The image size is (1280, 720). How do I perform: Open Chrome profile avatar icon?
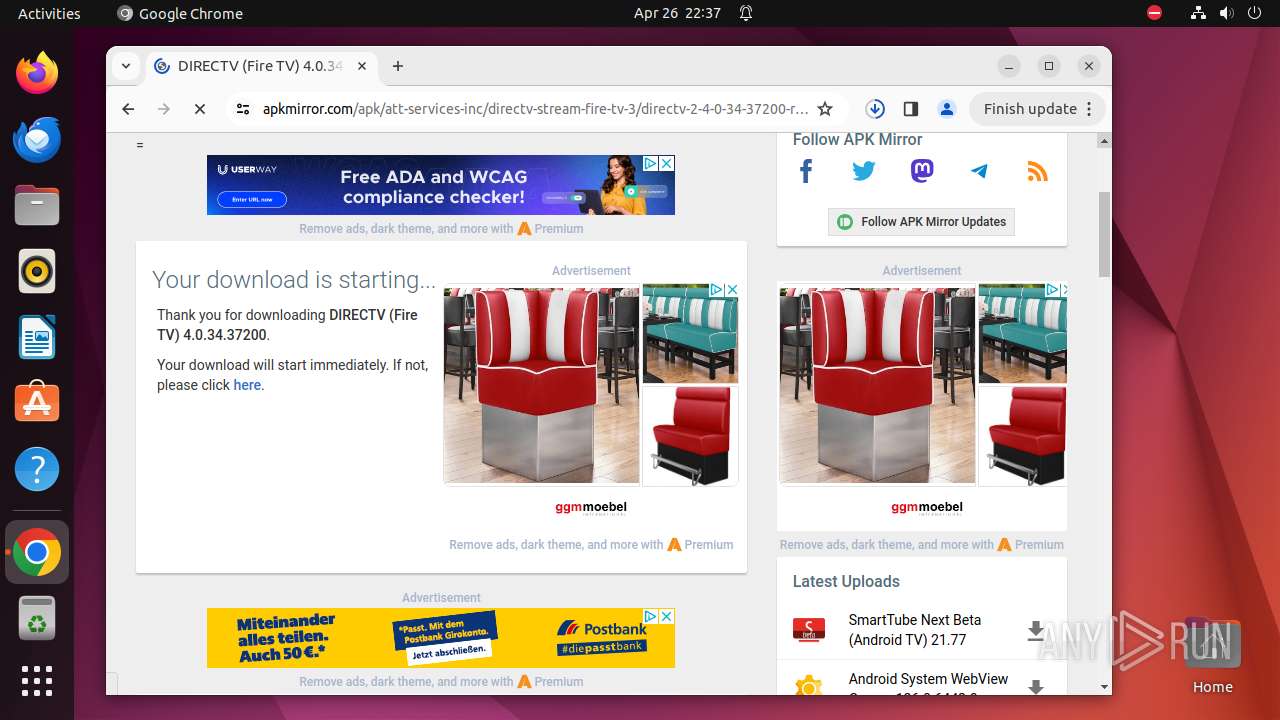click(x=947, y=109)
